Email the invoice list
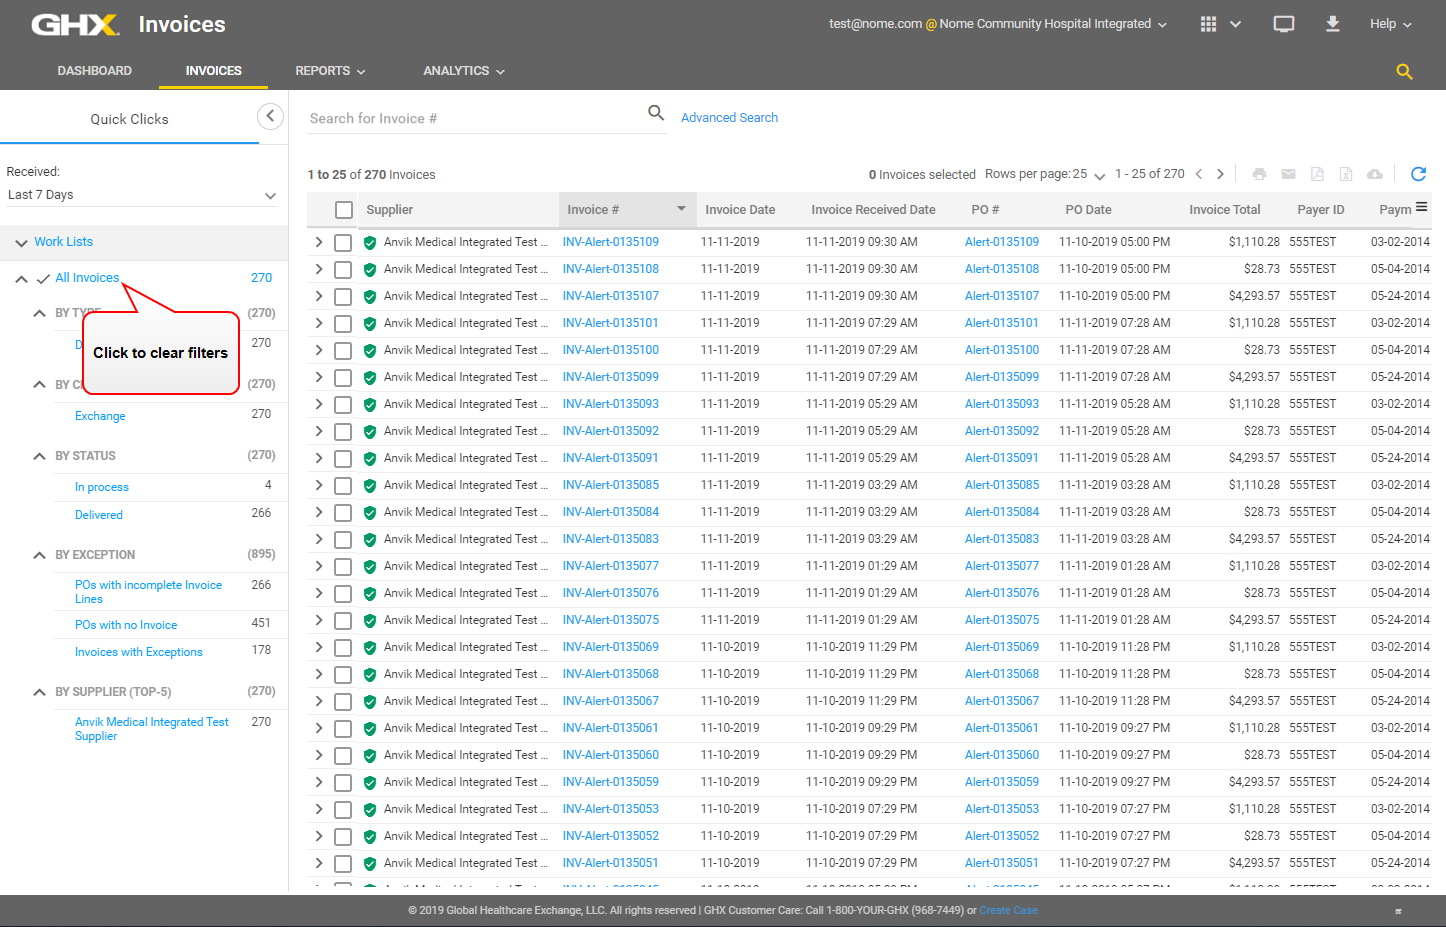Image resolution: width=1446 pixels, height=927 pixels. click(1288, 173)
